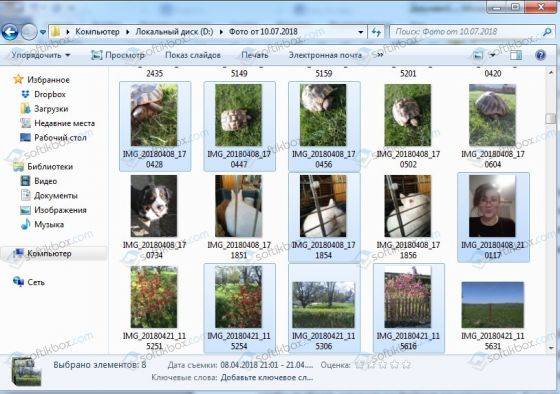
Task: Click the search magnifier icon
Action: (547, 32)
